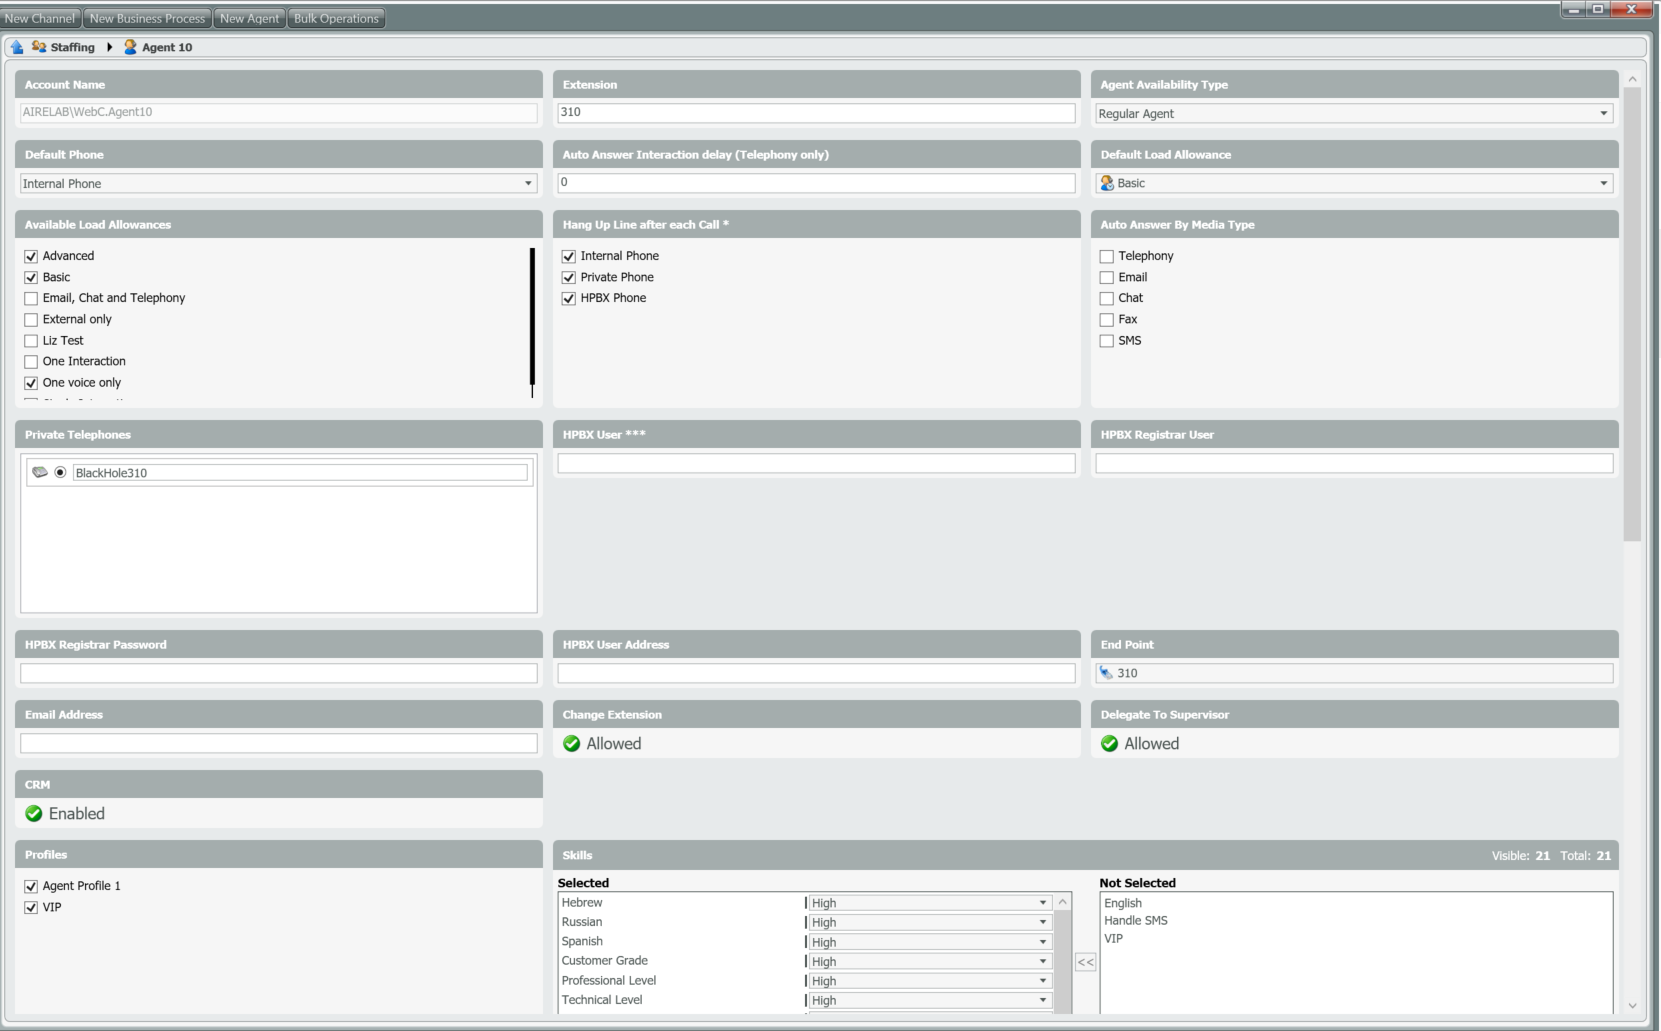1661x1031 pixels.
Task: Open the New Business Process menu item
Action: [147, 18]
